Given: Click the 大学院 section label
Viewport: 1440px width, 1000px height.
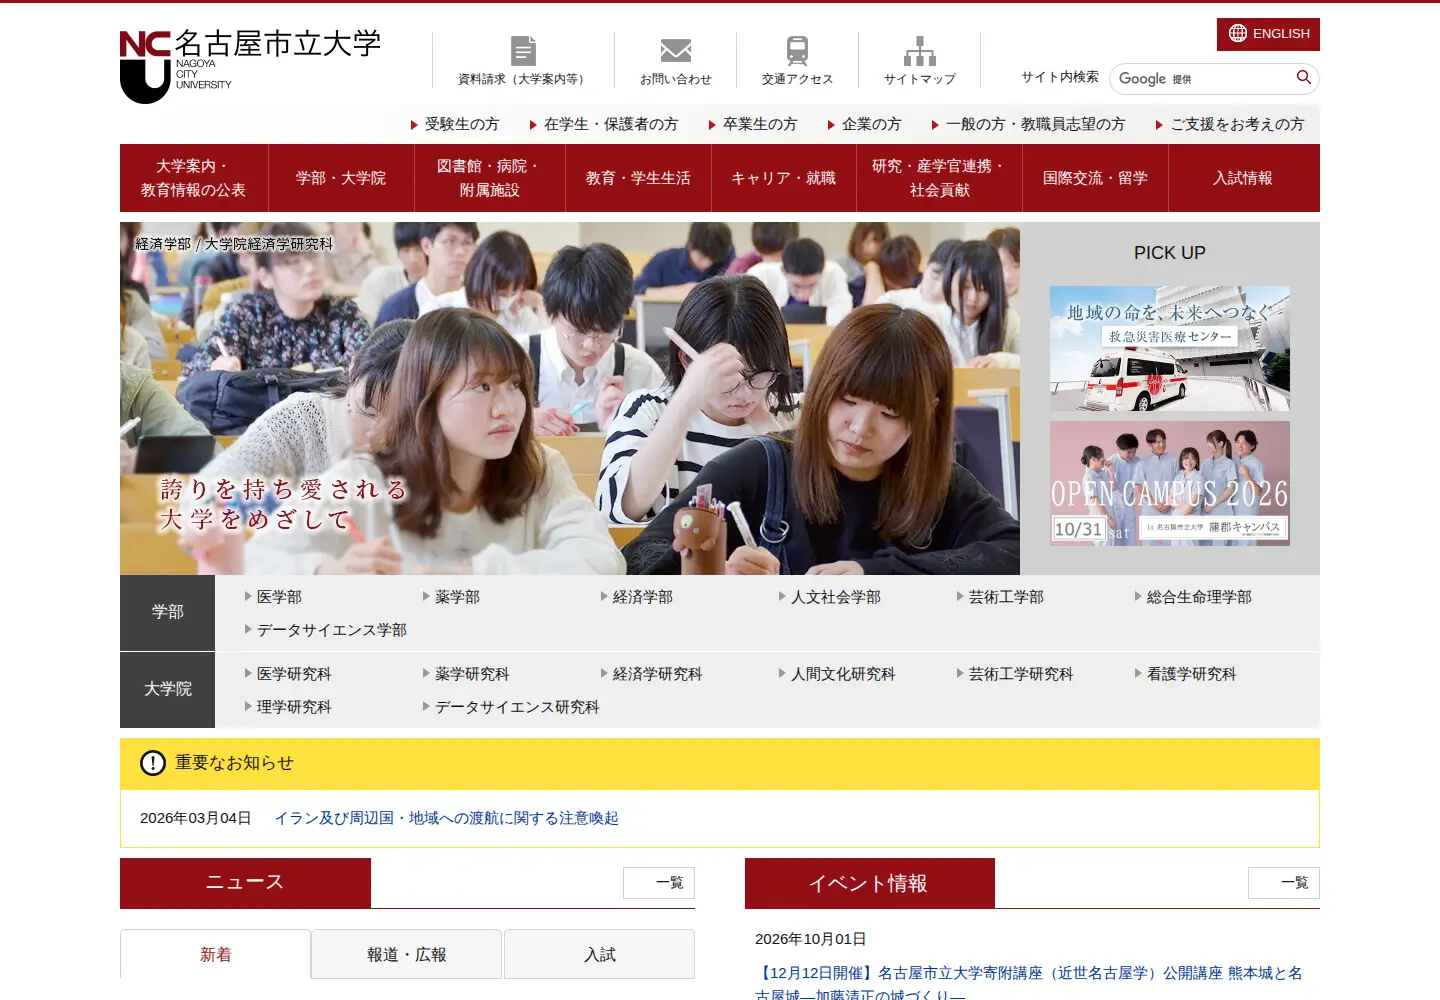Looking at the screenshot, I should coord(168,690).
